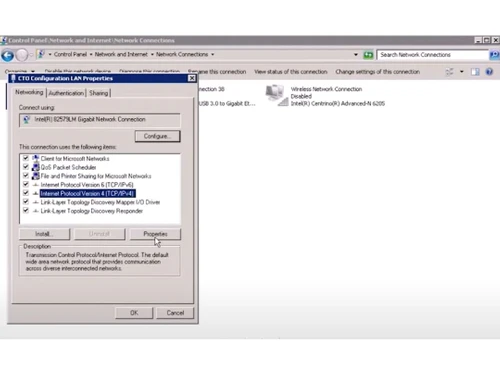Screen dimensions: 500x375
Task: Click Change settings of this connection
Action: pyautogui.click(x=377, y=72)
